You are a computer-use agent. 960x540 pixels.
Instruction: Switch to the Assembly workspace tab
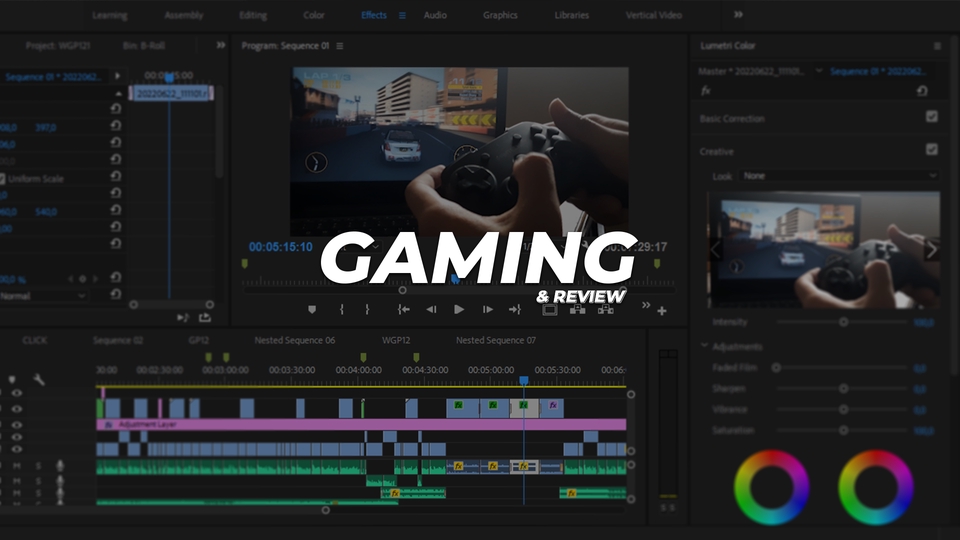(x=184, y=15)
